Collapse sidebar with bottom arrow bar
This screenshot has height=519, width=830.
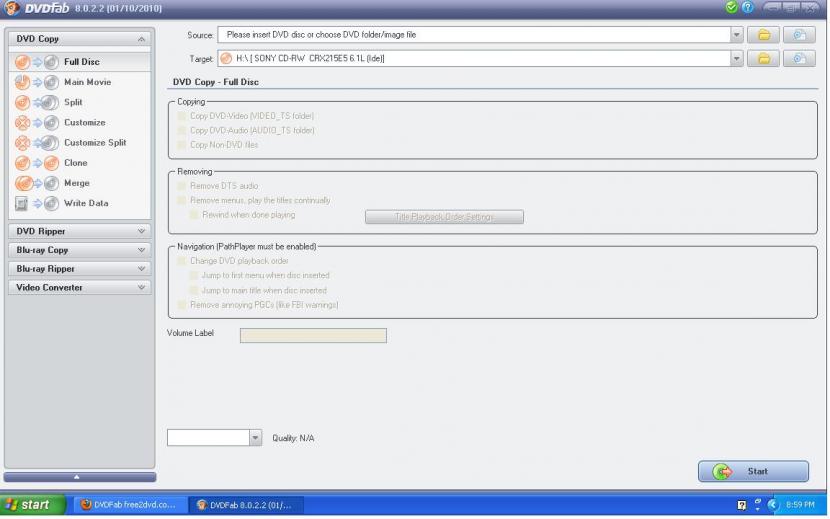(80, 478)
